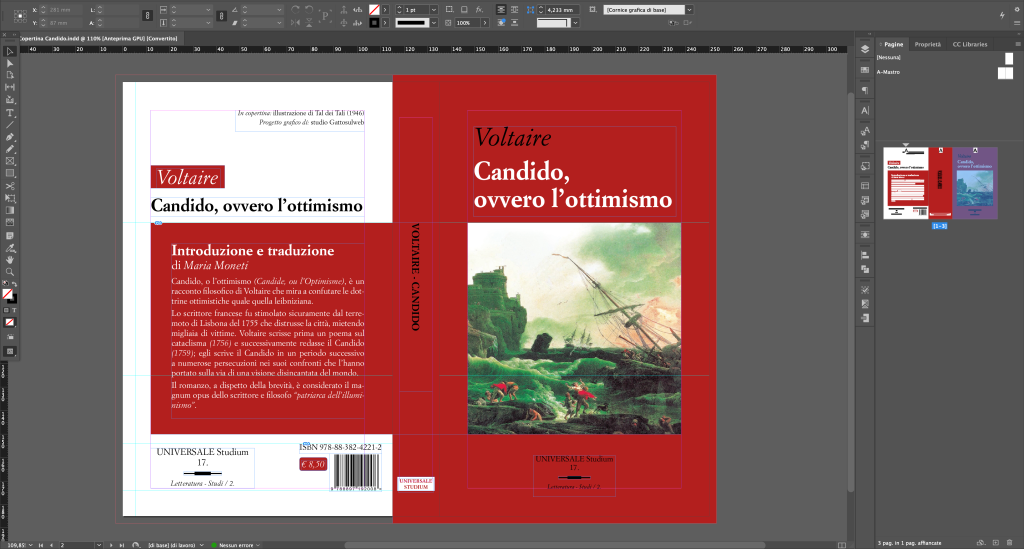Viewport: 1024px width, 549px height.
Task: Select the Type tool
Action: (10, 113)
